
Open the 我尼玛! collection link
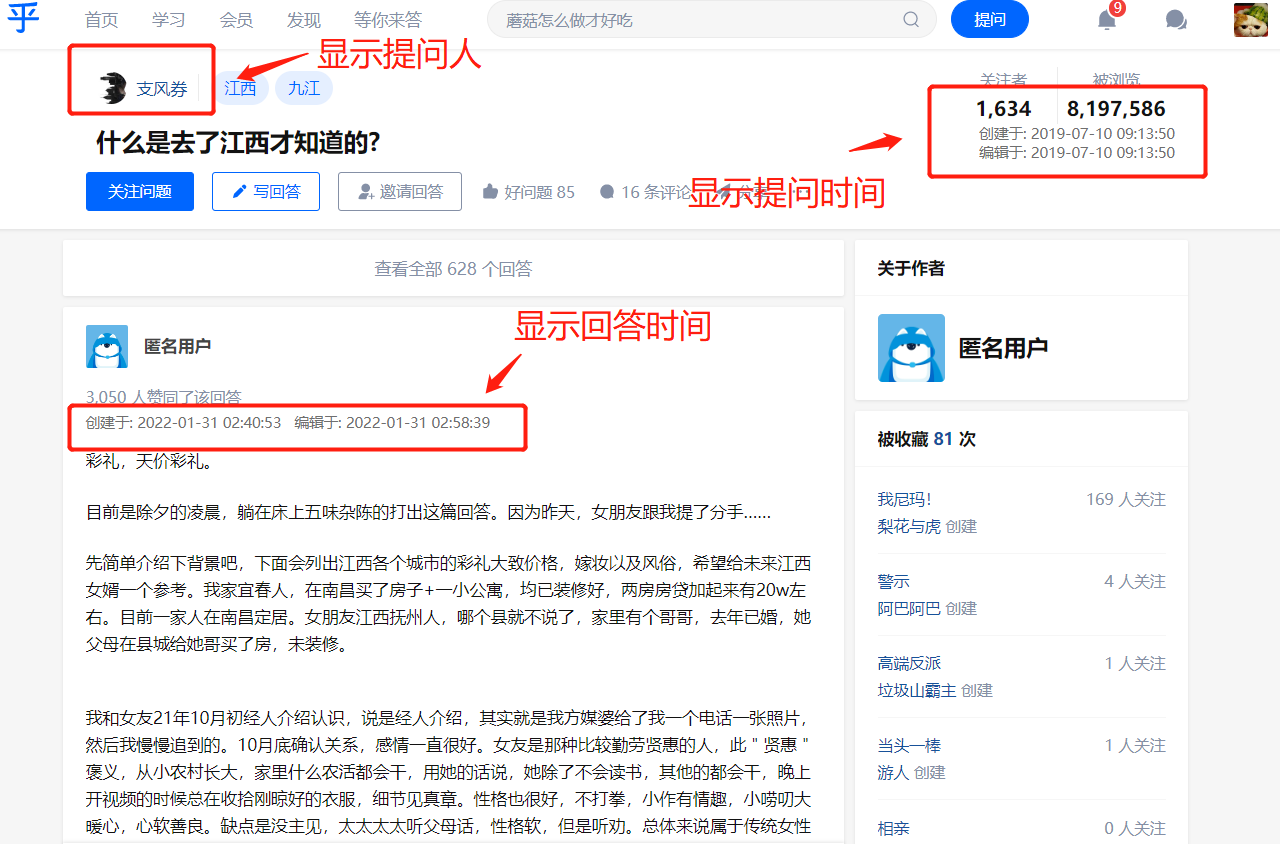(x=904, y=499)
